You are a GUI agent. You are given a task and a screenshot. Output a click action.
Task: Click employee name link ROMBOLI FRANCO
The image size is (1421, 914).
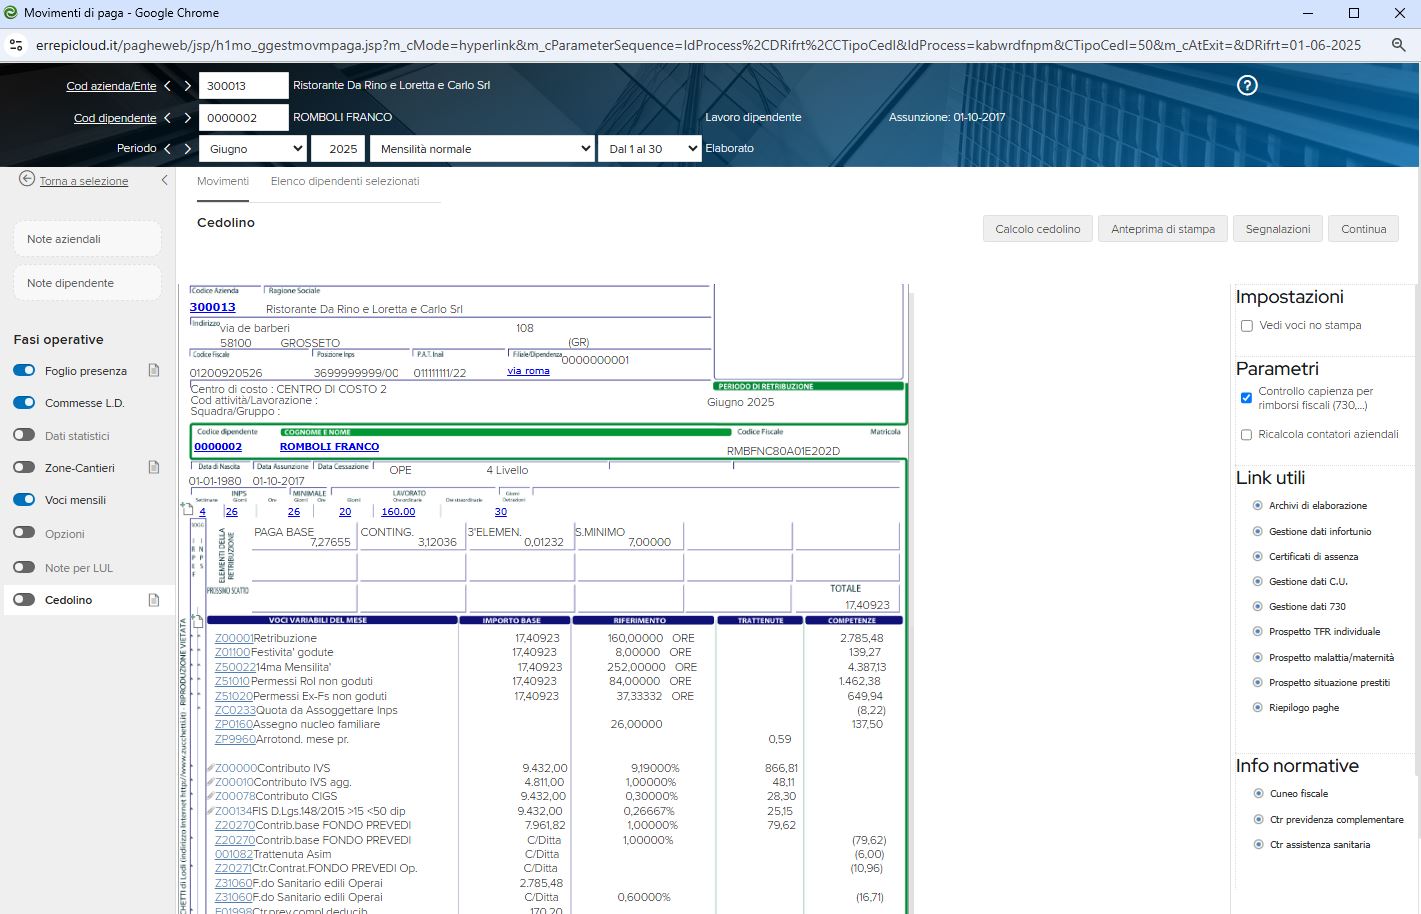[329, 447]
